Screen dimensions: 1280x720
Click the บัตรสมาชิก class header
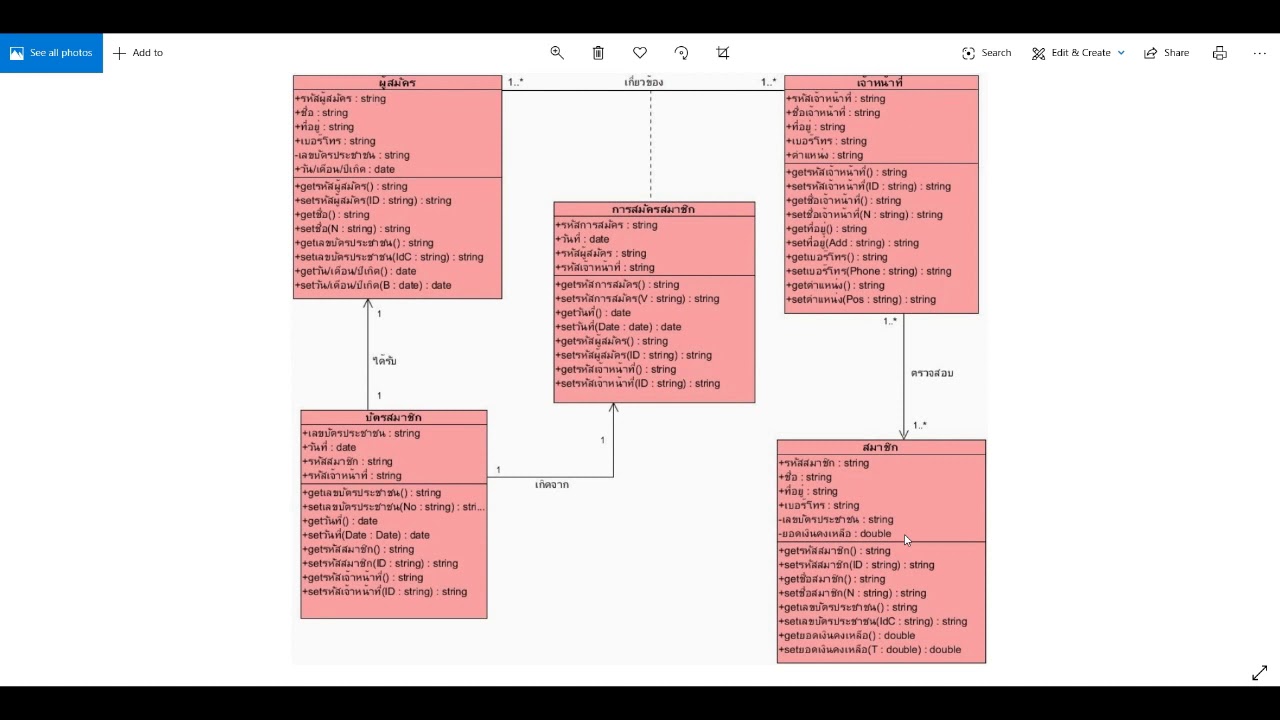click(394, 417)
